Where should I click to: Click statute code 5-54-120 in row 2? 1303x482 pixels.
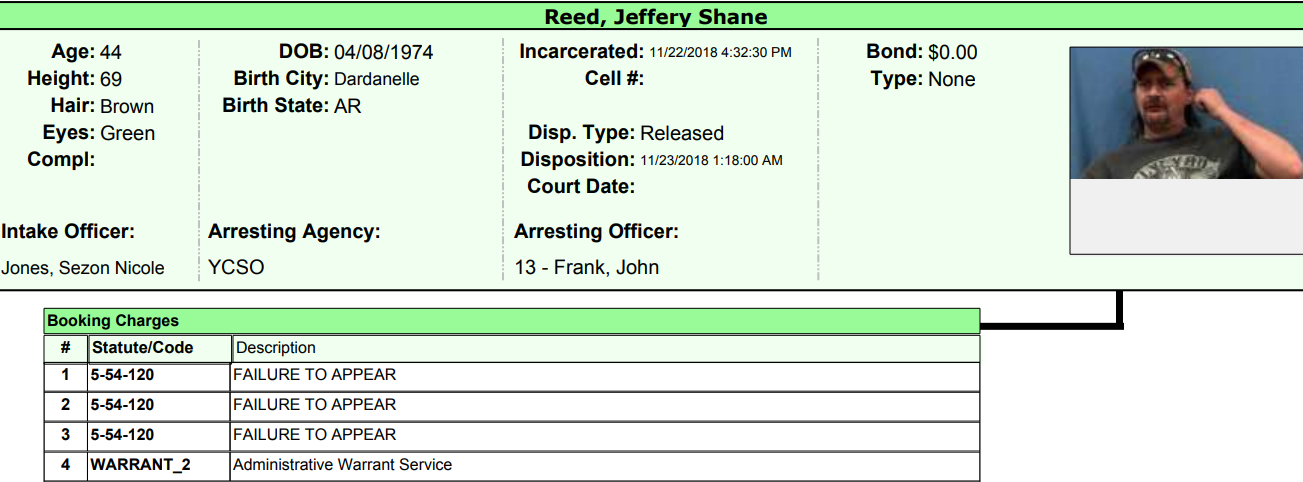click(x=122, y=405)
